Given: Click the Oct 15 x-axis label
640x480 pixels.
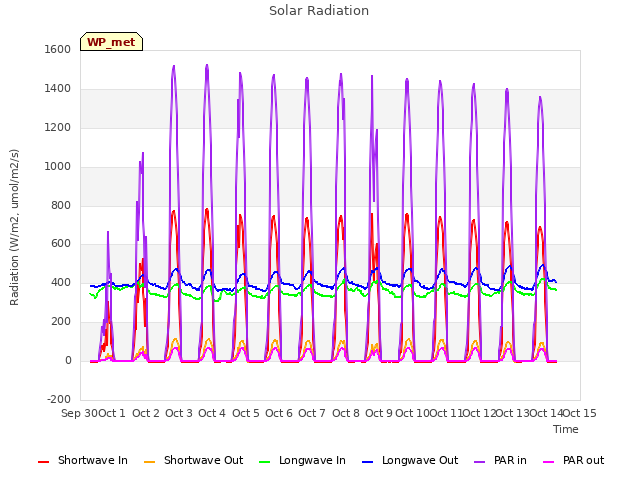Looking at the screenshot, I should (x=580, y=413).
